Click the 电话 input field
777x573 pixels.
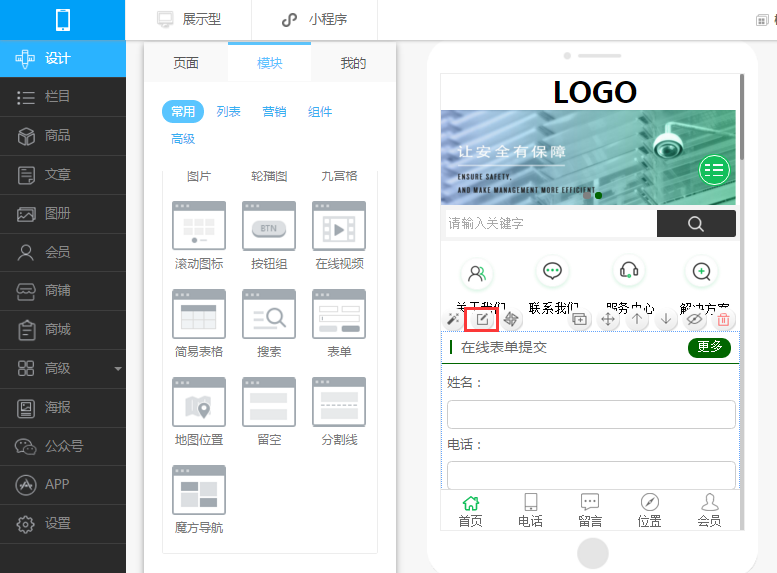click(x=591, y=476)
